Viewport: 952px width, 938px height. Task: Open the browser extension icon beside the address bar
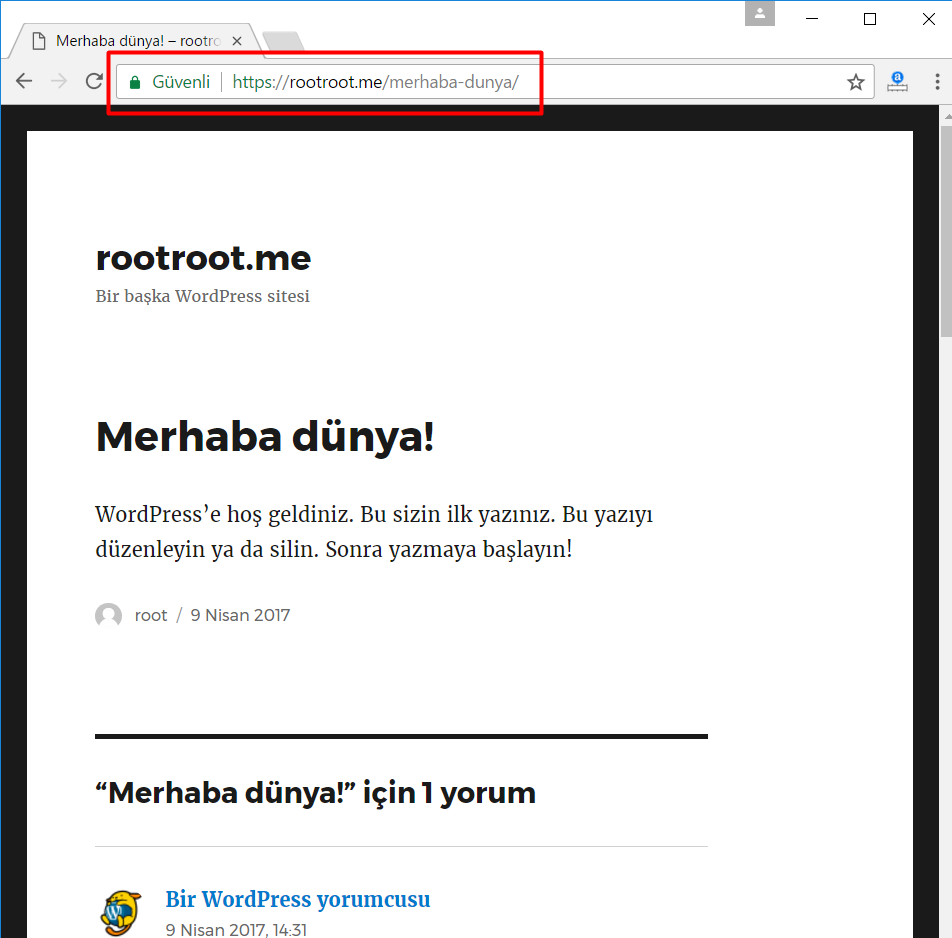click(897, 81)
